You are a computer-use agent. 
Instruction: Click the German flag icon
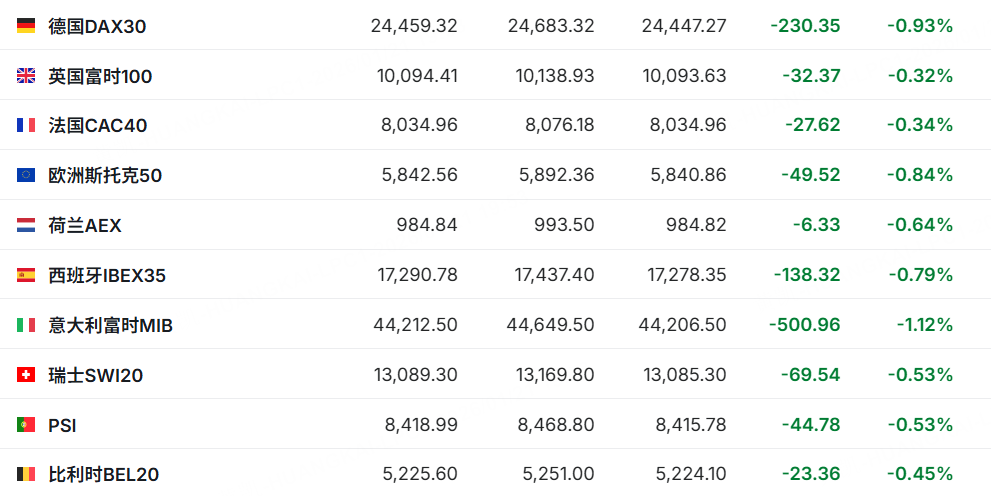(x=26, y=26)
